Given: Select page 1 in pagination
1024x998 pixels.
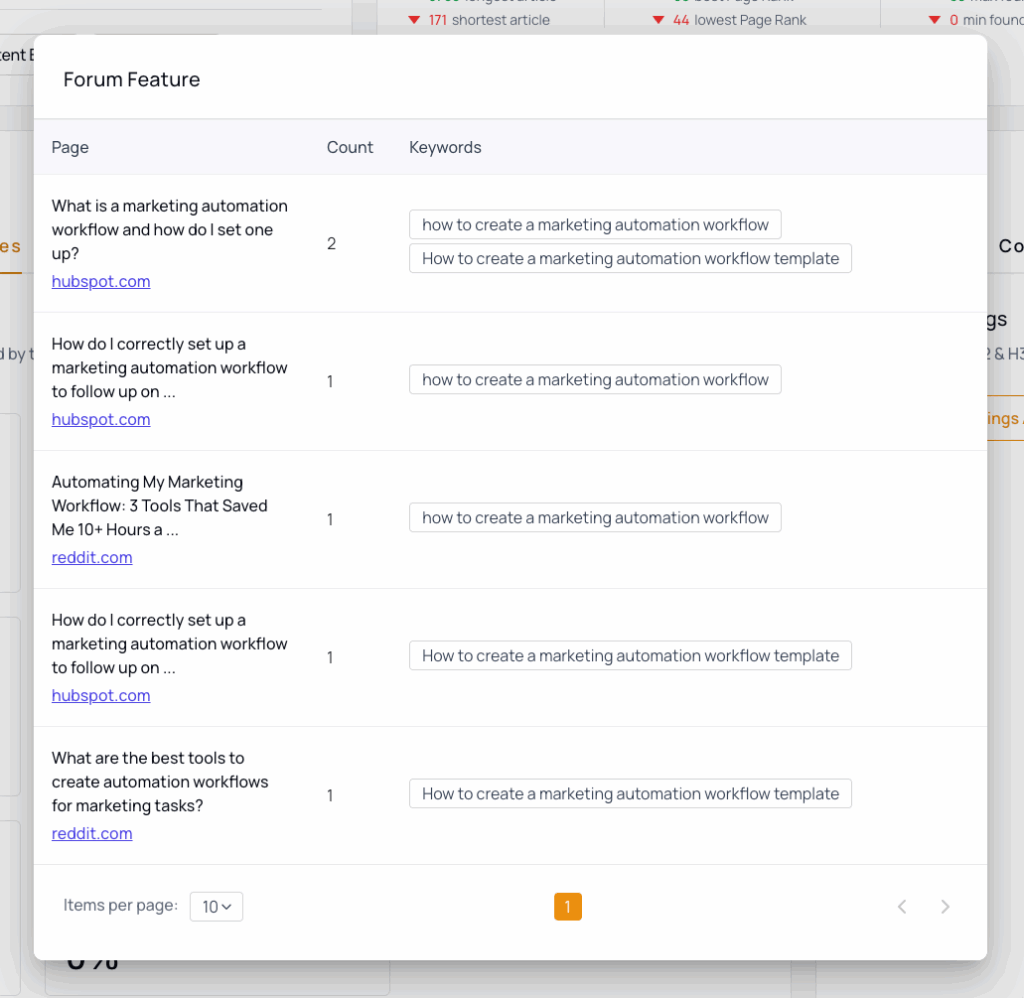Looking at the screenshot, I should click(x=567, y=907).
